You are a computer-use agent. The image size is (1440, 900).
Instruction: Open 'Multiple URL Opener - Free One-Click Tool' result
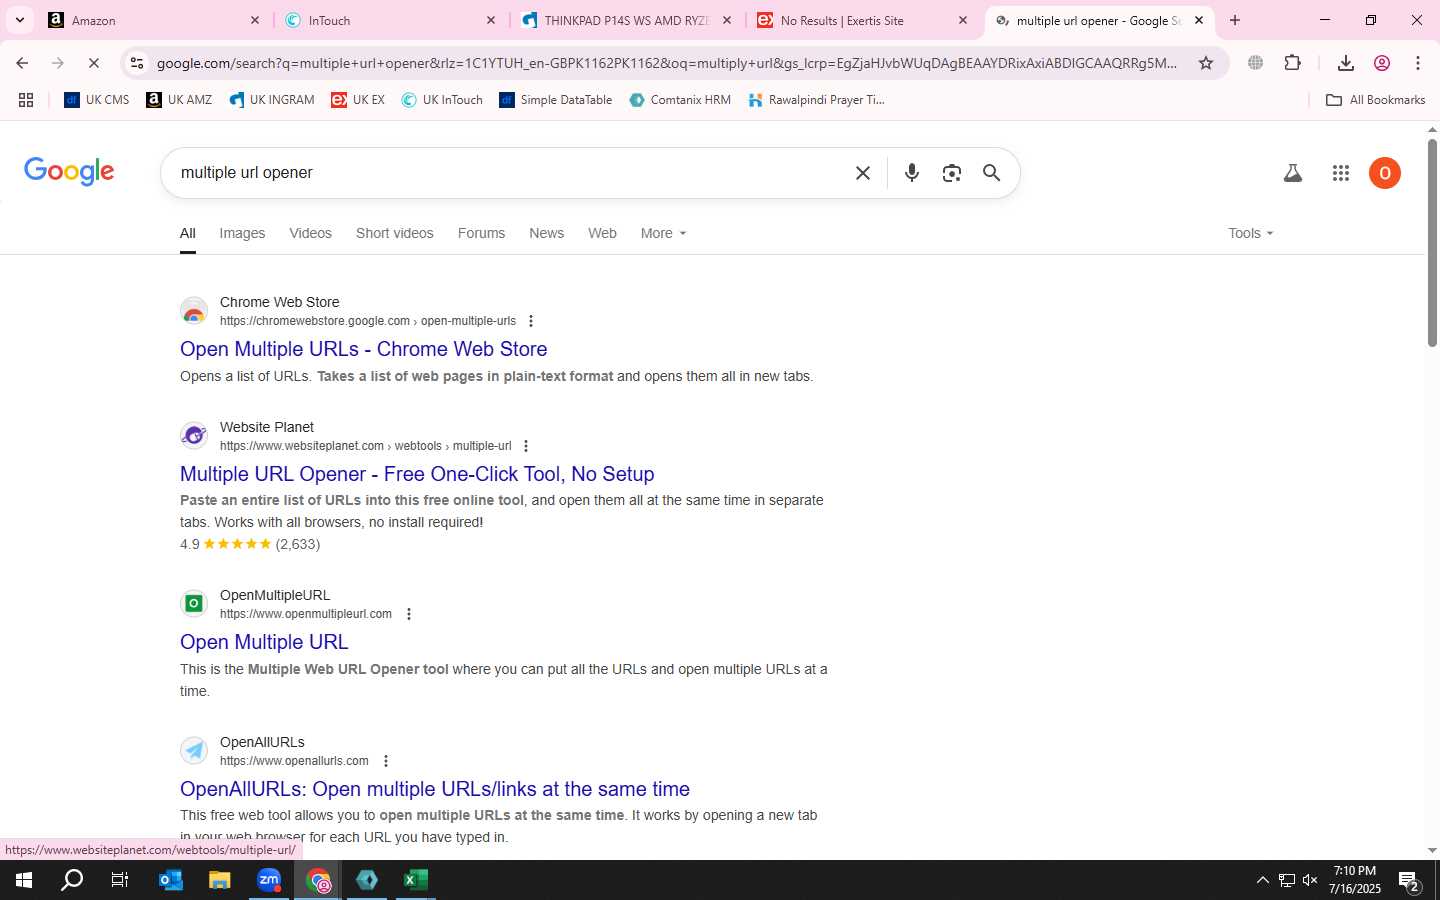pyautogui.click(x=417, y=474)
